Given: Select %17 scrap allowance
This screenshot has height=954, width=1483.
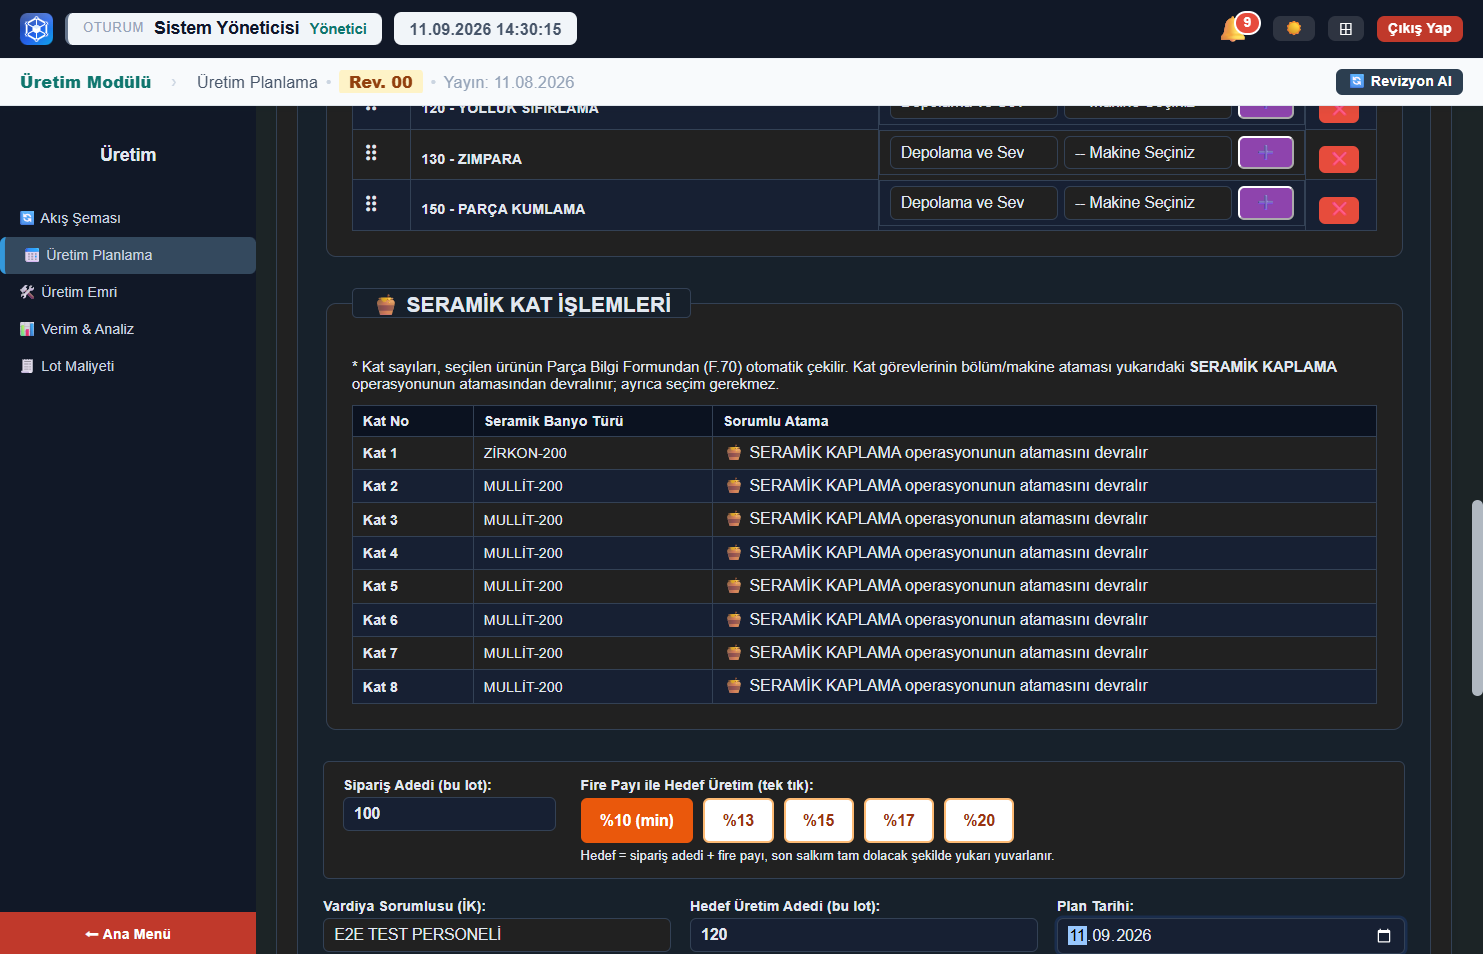Looking at the screenshot, I should click(x=899, y=820).
